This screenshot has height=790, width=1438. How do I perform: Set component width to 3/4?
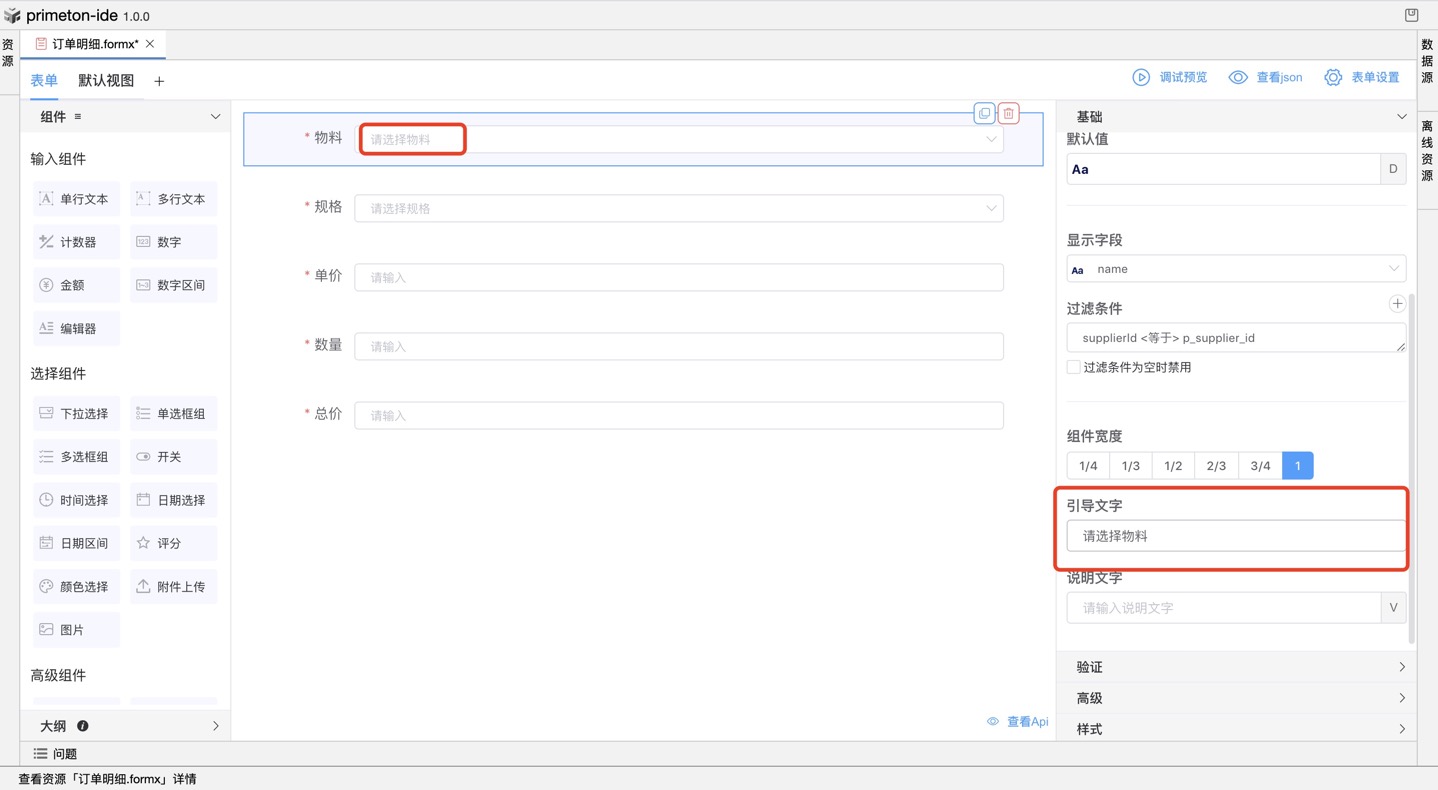[x=1260, y=466]
